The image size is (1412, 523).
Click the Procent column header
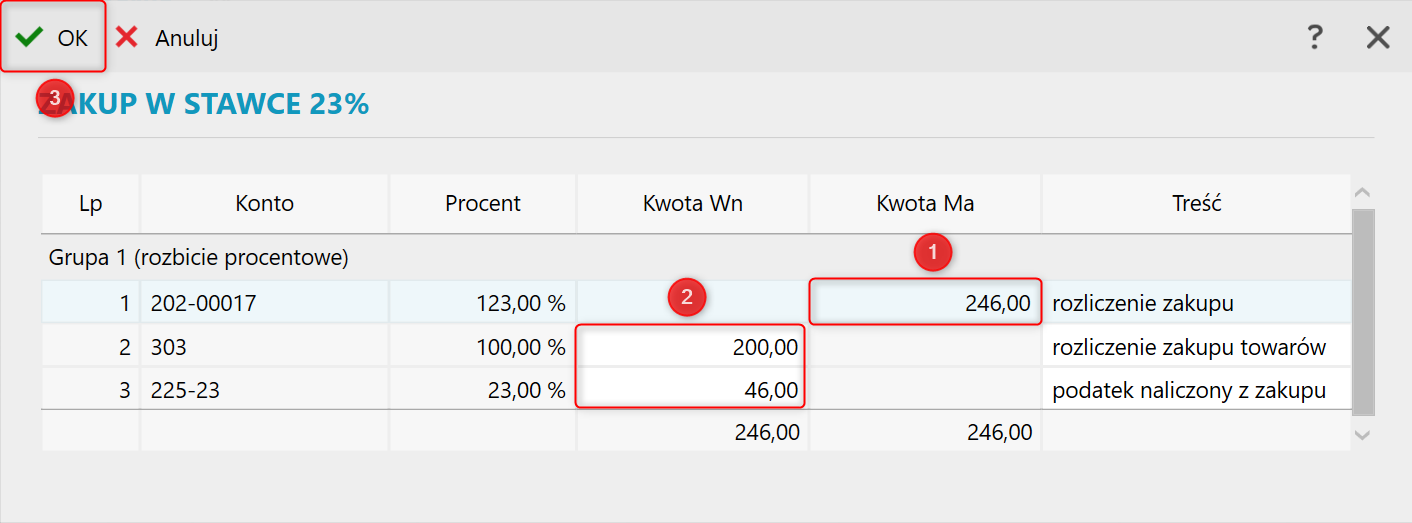pos(483,204)
